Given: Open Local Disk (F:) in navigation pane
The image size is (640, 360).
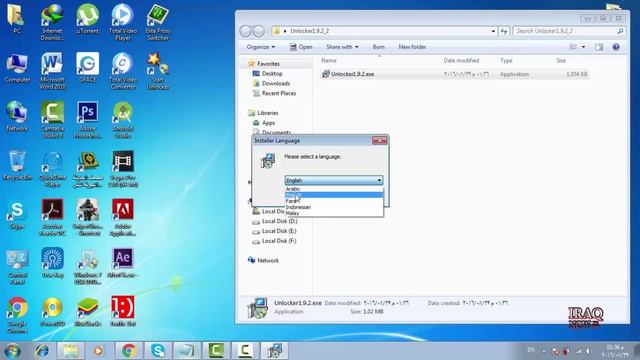Looking at the screenshot, I should click(279, 241).
